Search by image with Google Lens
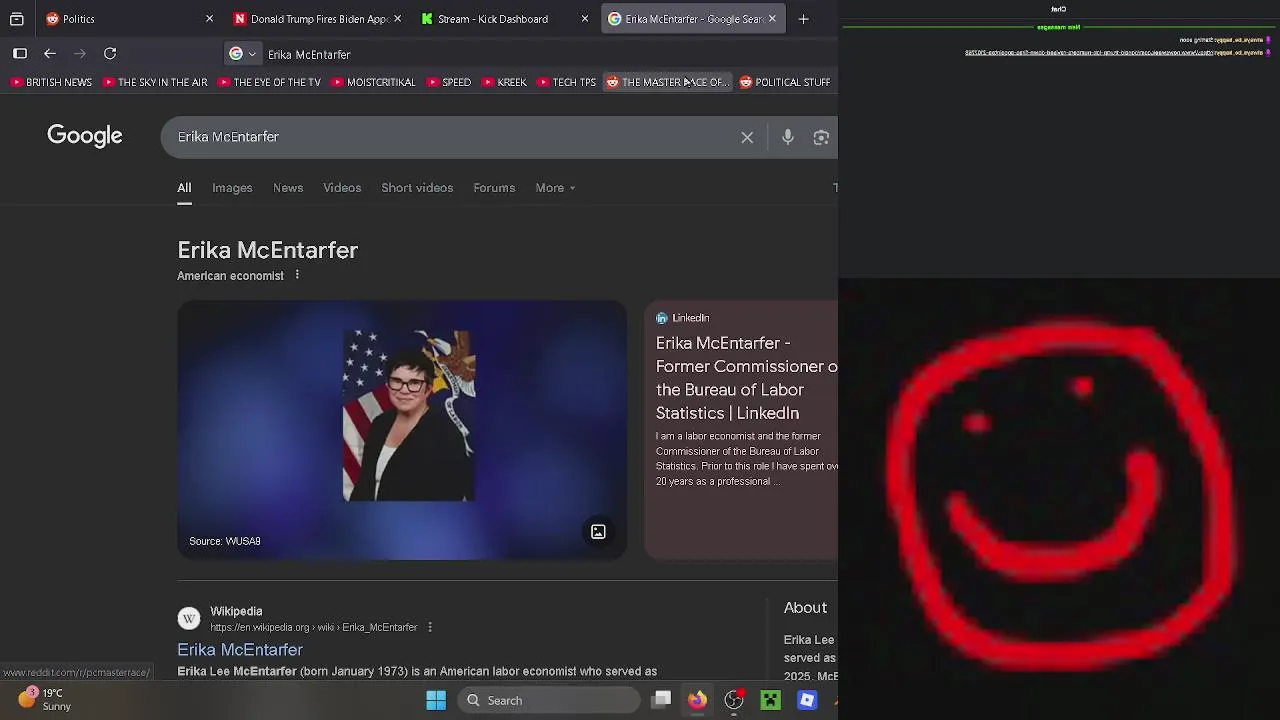The image size is (1280, 720). pos(821,138)
